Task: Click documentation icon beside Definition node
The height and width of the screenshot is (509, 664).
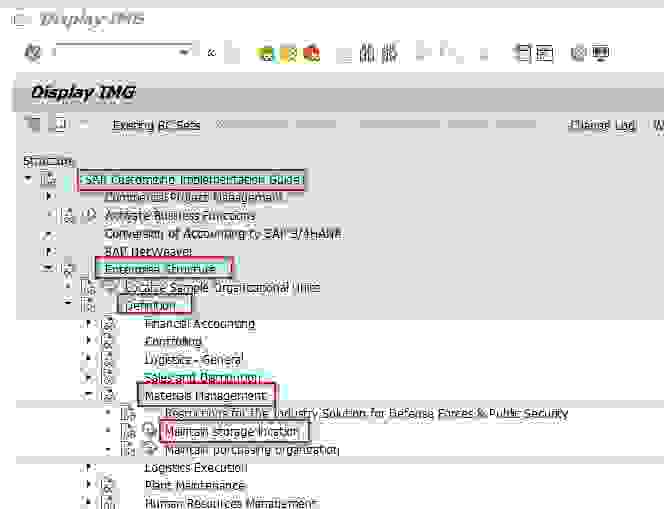Action: [87, 305]
